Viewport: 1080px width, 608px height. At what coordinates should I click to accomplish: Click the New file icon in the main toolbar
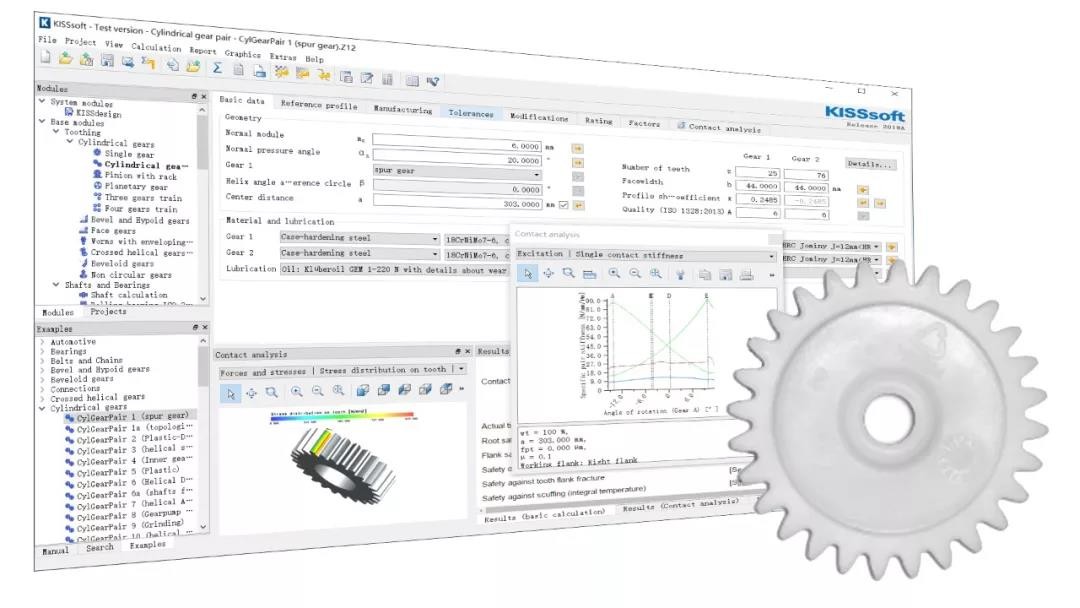click(45, 57)
